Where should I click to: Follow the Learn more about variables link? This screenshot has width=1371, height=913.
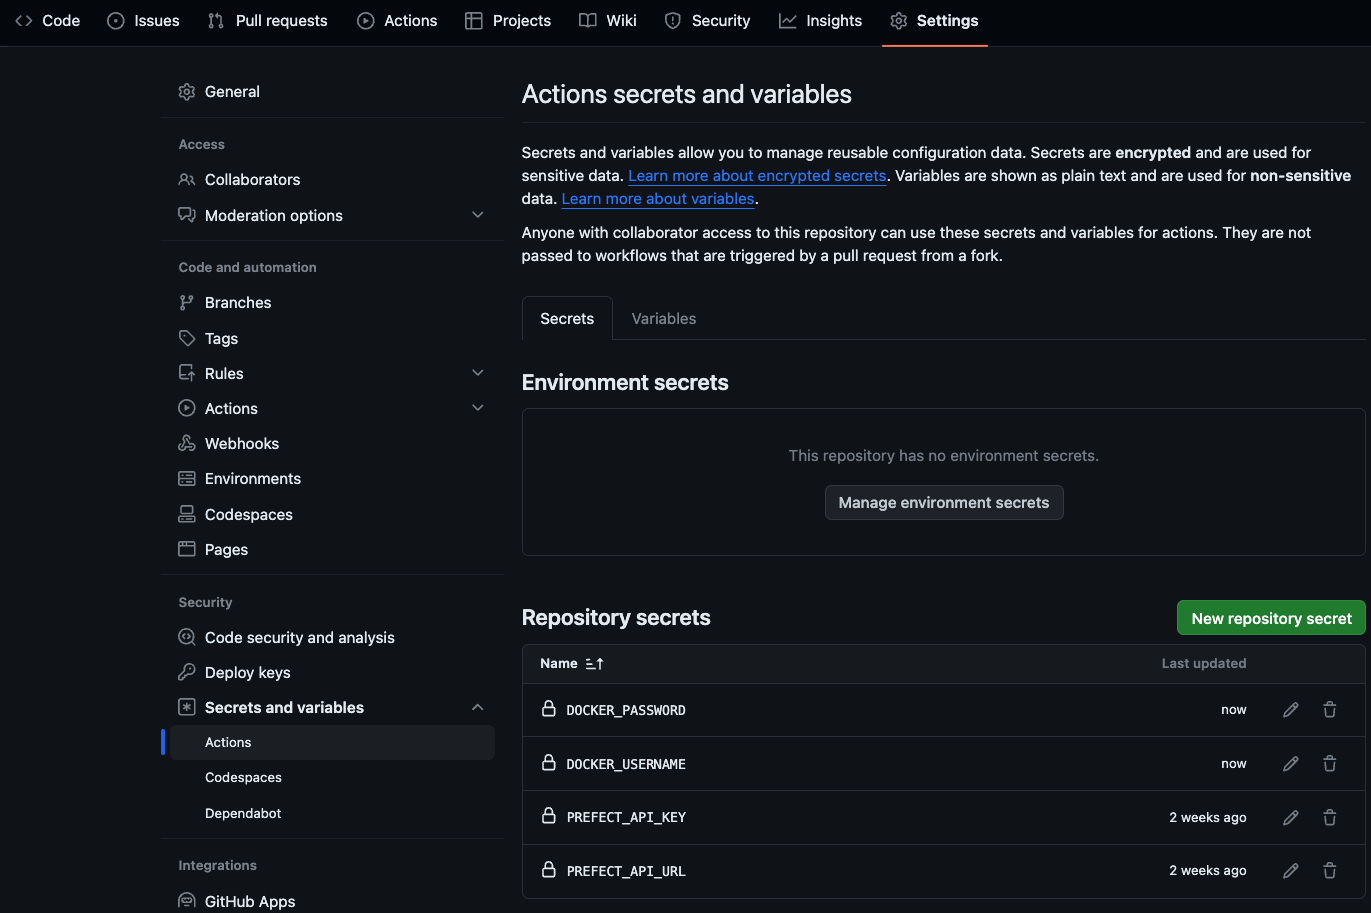657,198
